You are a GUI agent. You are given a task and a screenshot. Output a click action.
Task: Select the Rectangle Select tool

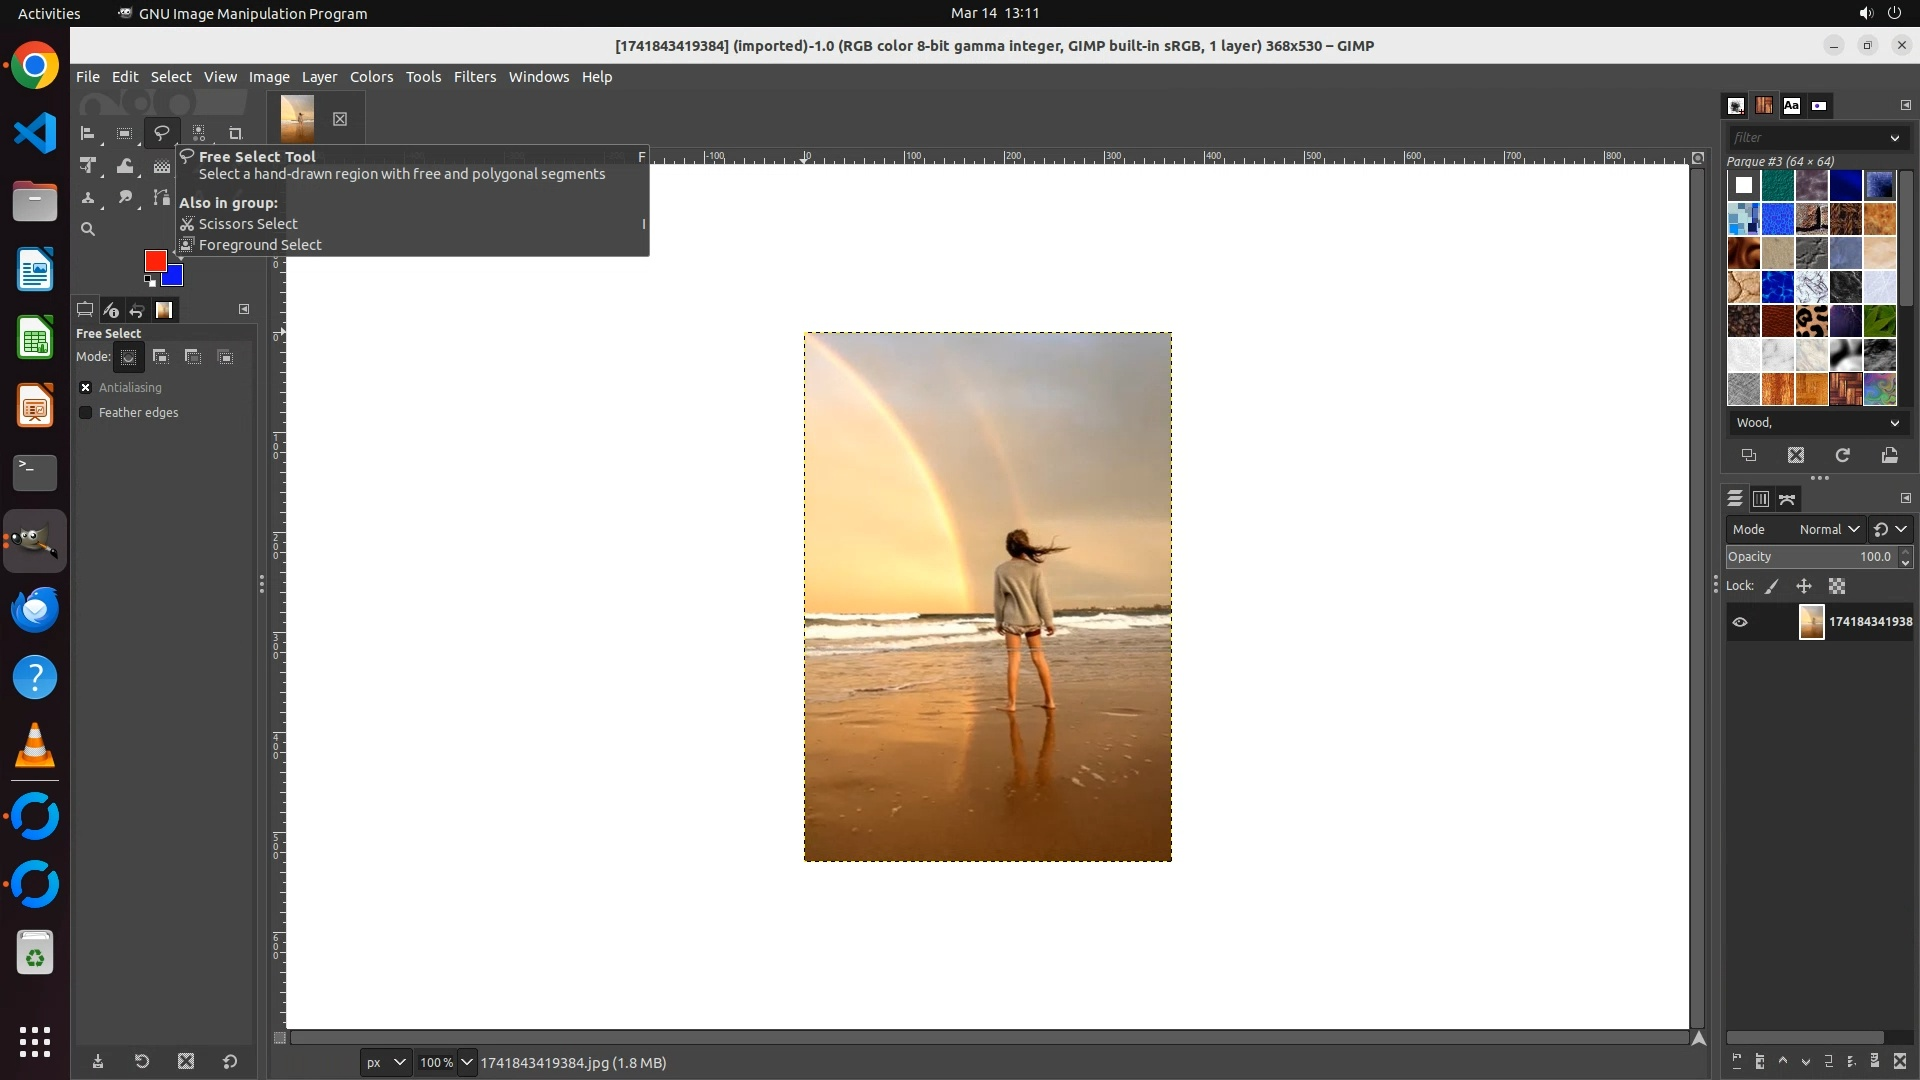pos(124,133)
